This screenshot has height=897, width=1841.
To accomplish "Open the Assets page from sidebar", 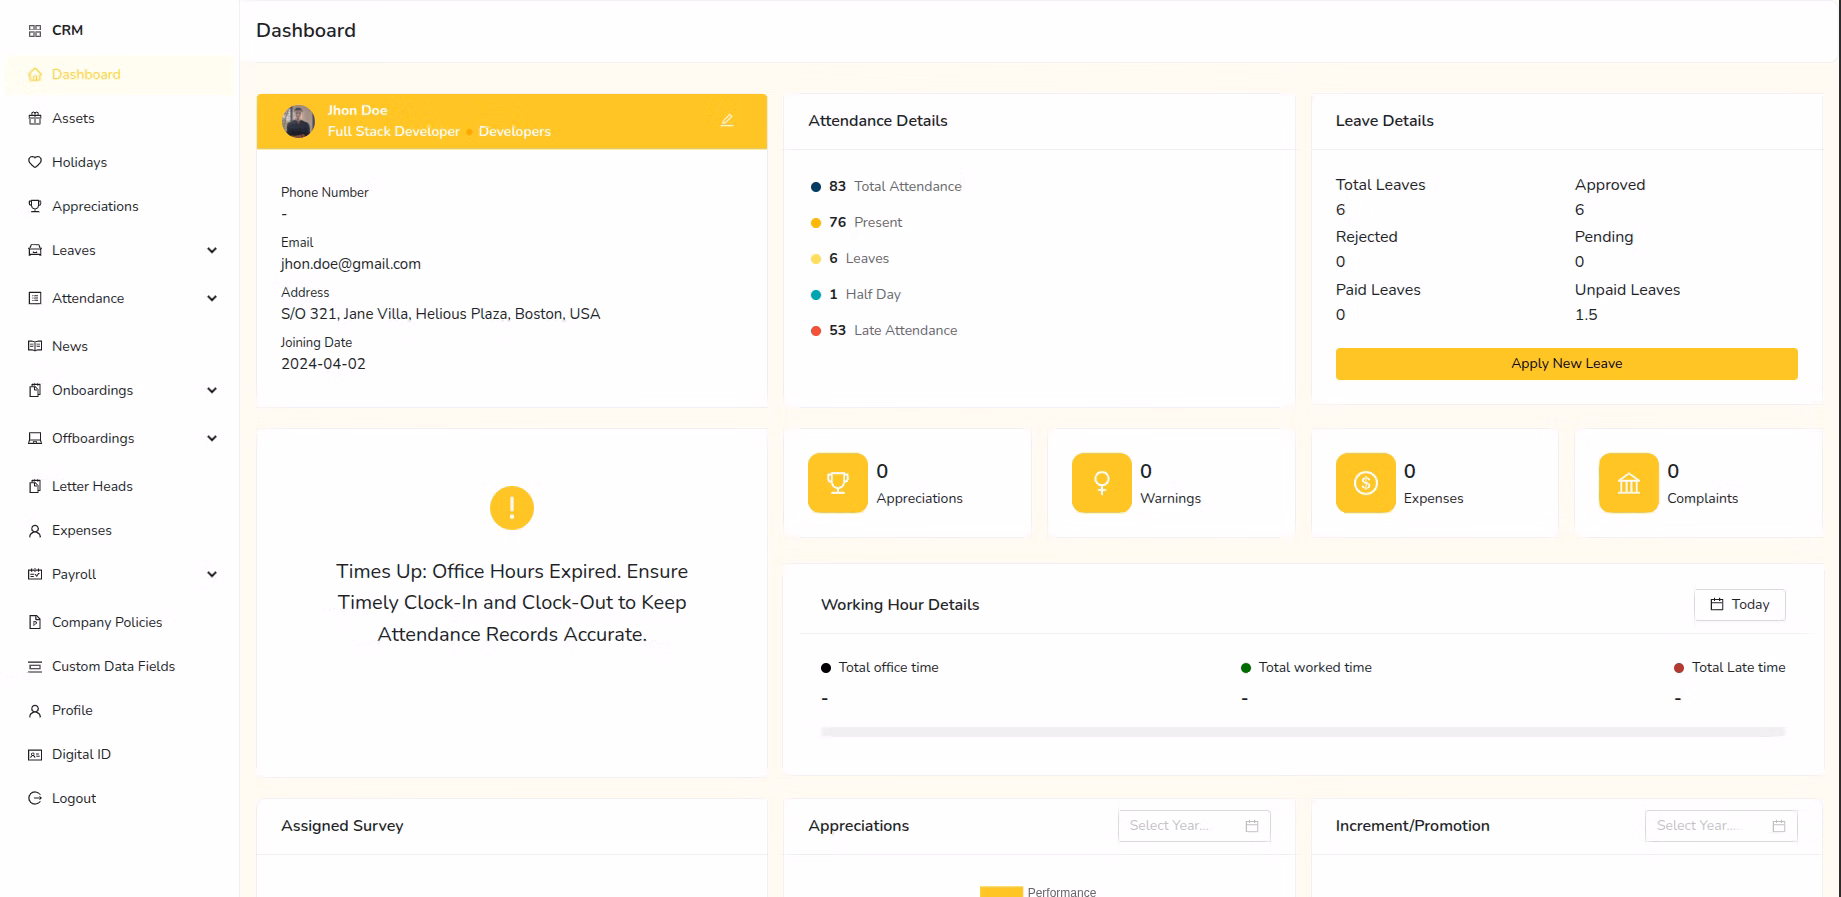I will [x=73, y=118].
